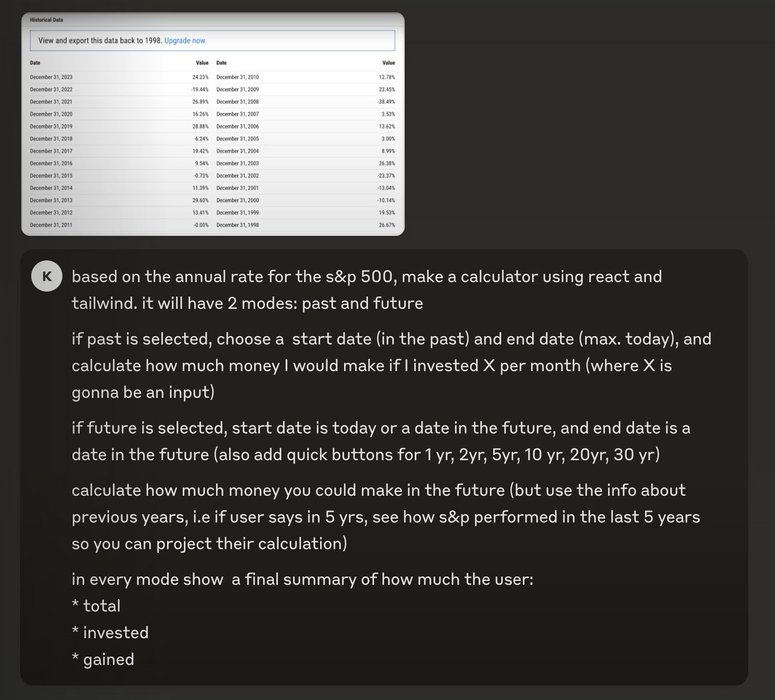This screenshot has width=775, height=700.
Task: Select the December 31, 2023 row date
Action: 51,77
